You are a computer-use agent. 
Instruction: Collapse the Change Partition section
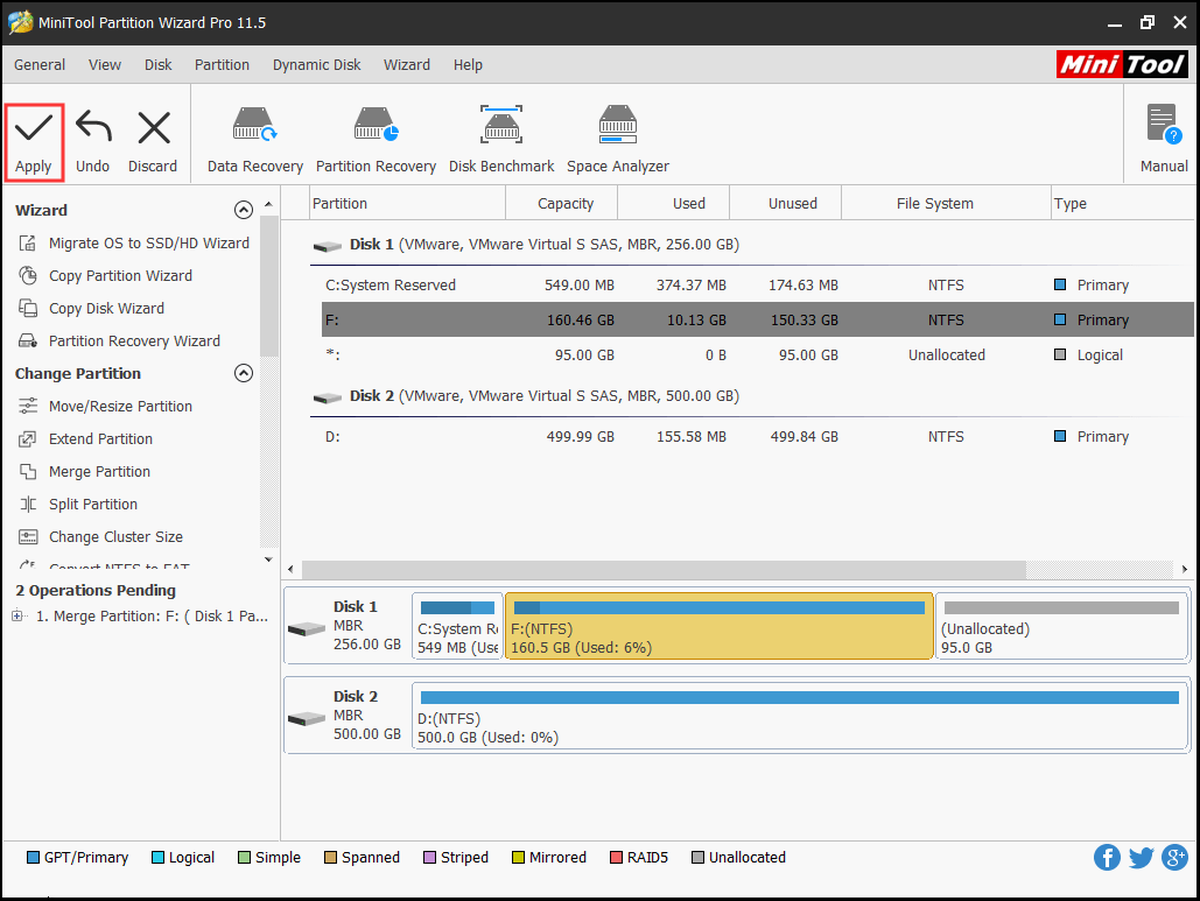[243, 373]
